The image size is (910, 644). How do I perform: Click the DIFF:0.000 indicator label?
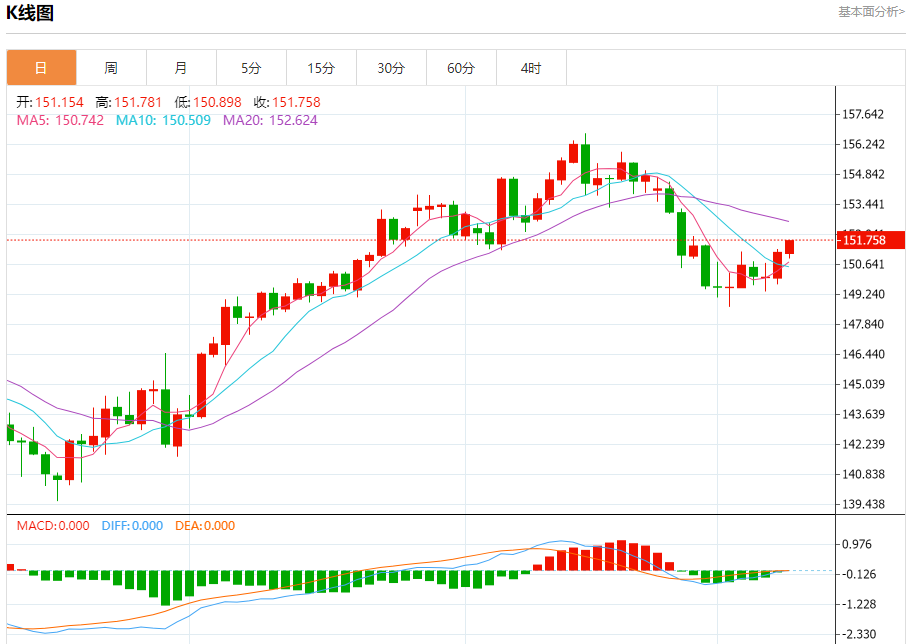(132, 526)
